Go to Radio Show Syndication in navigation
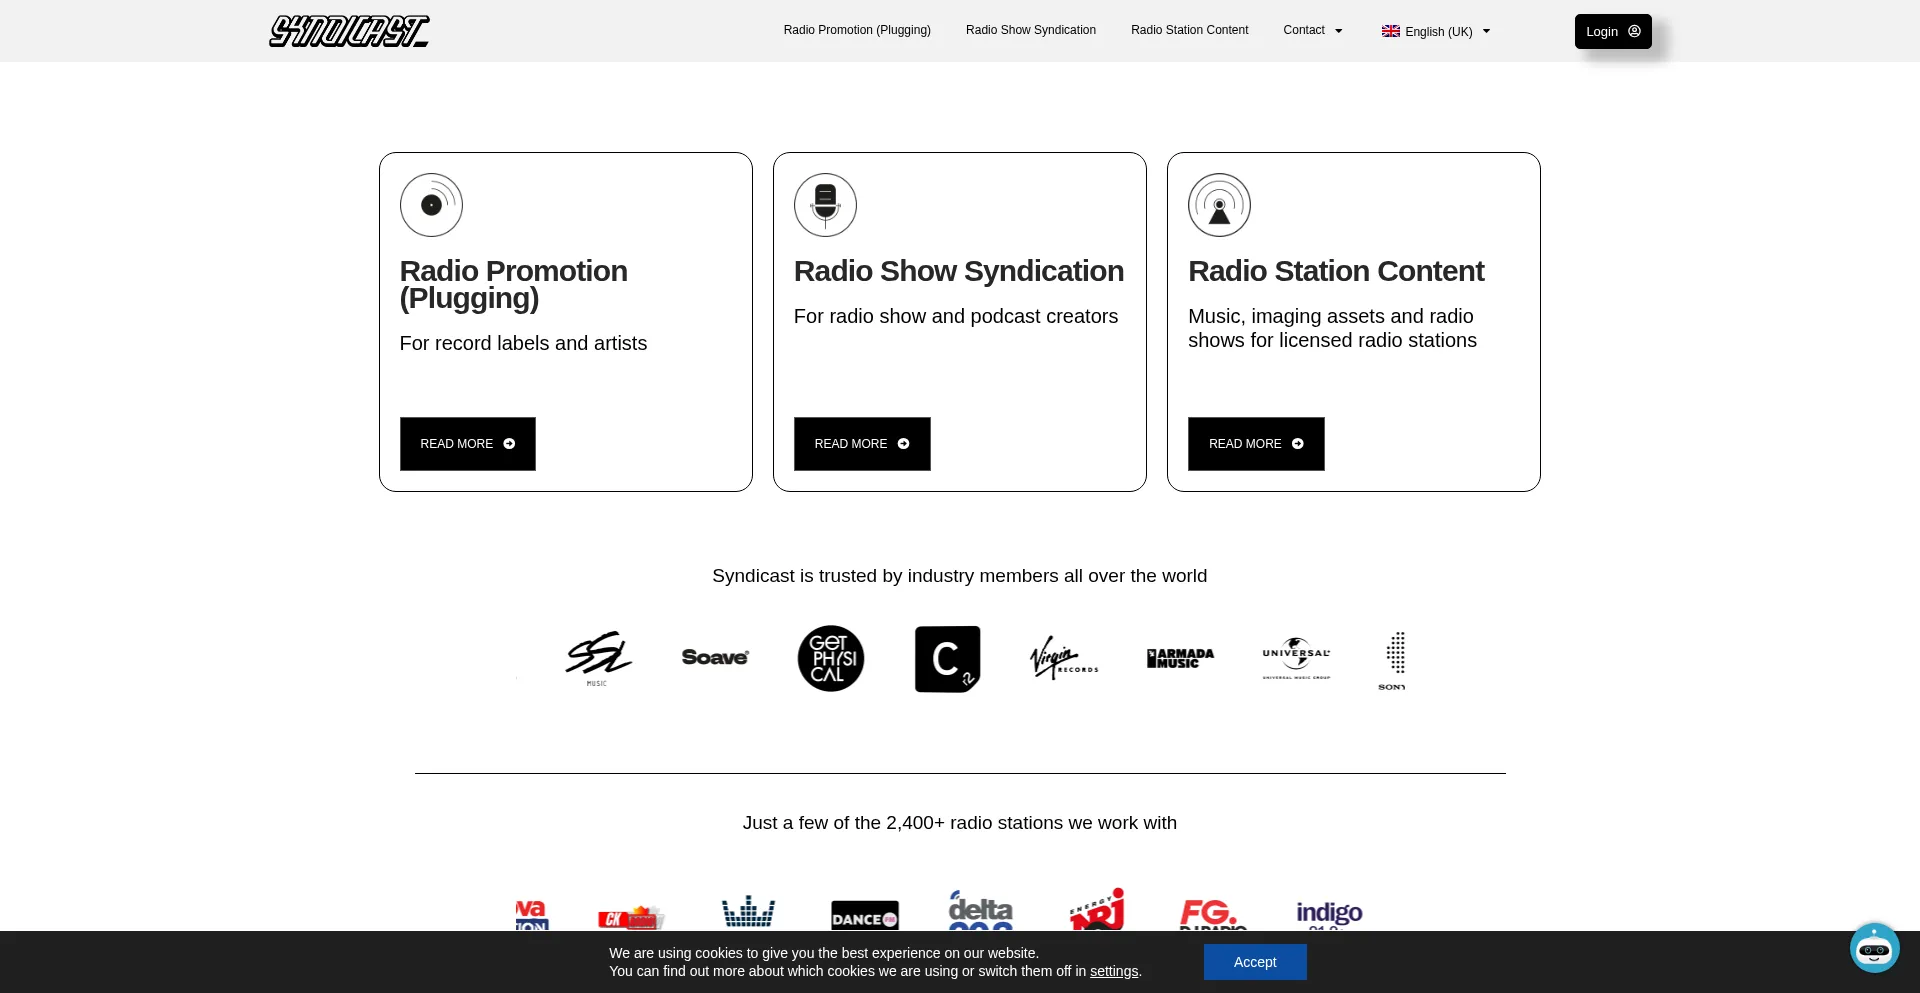The width and height of the screenshot is (1920, 993). [1030, 30]
